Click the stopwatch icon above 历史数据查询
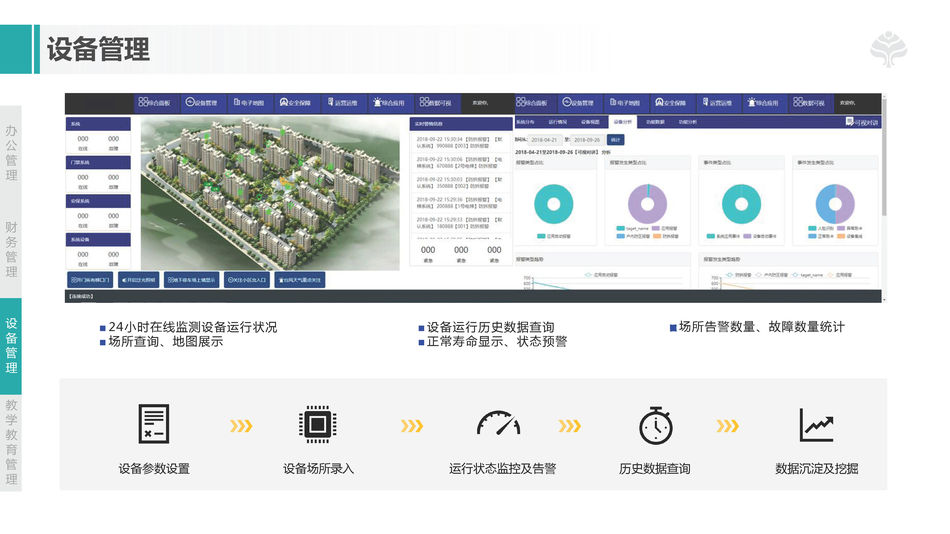Screen dimensions: 950x534 point(655,424)
